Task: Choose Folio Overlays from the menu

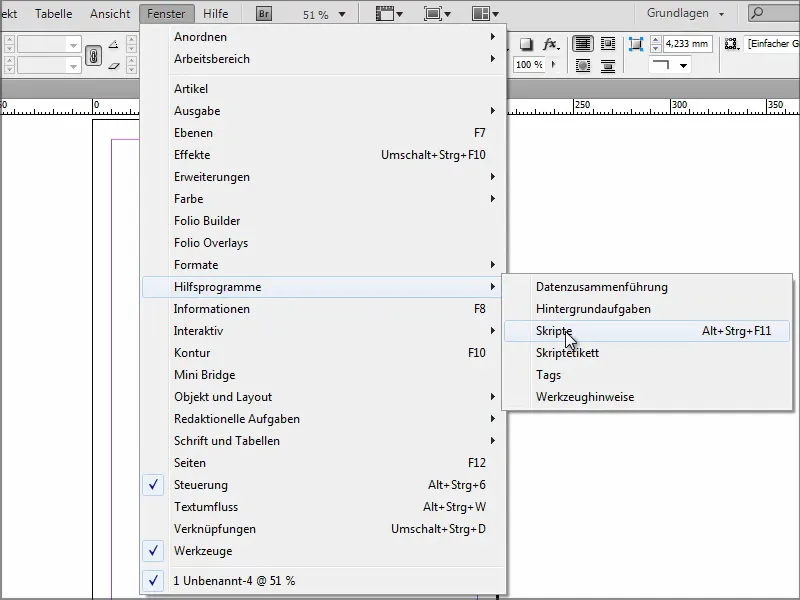Action: tap(323, 242)
